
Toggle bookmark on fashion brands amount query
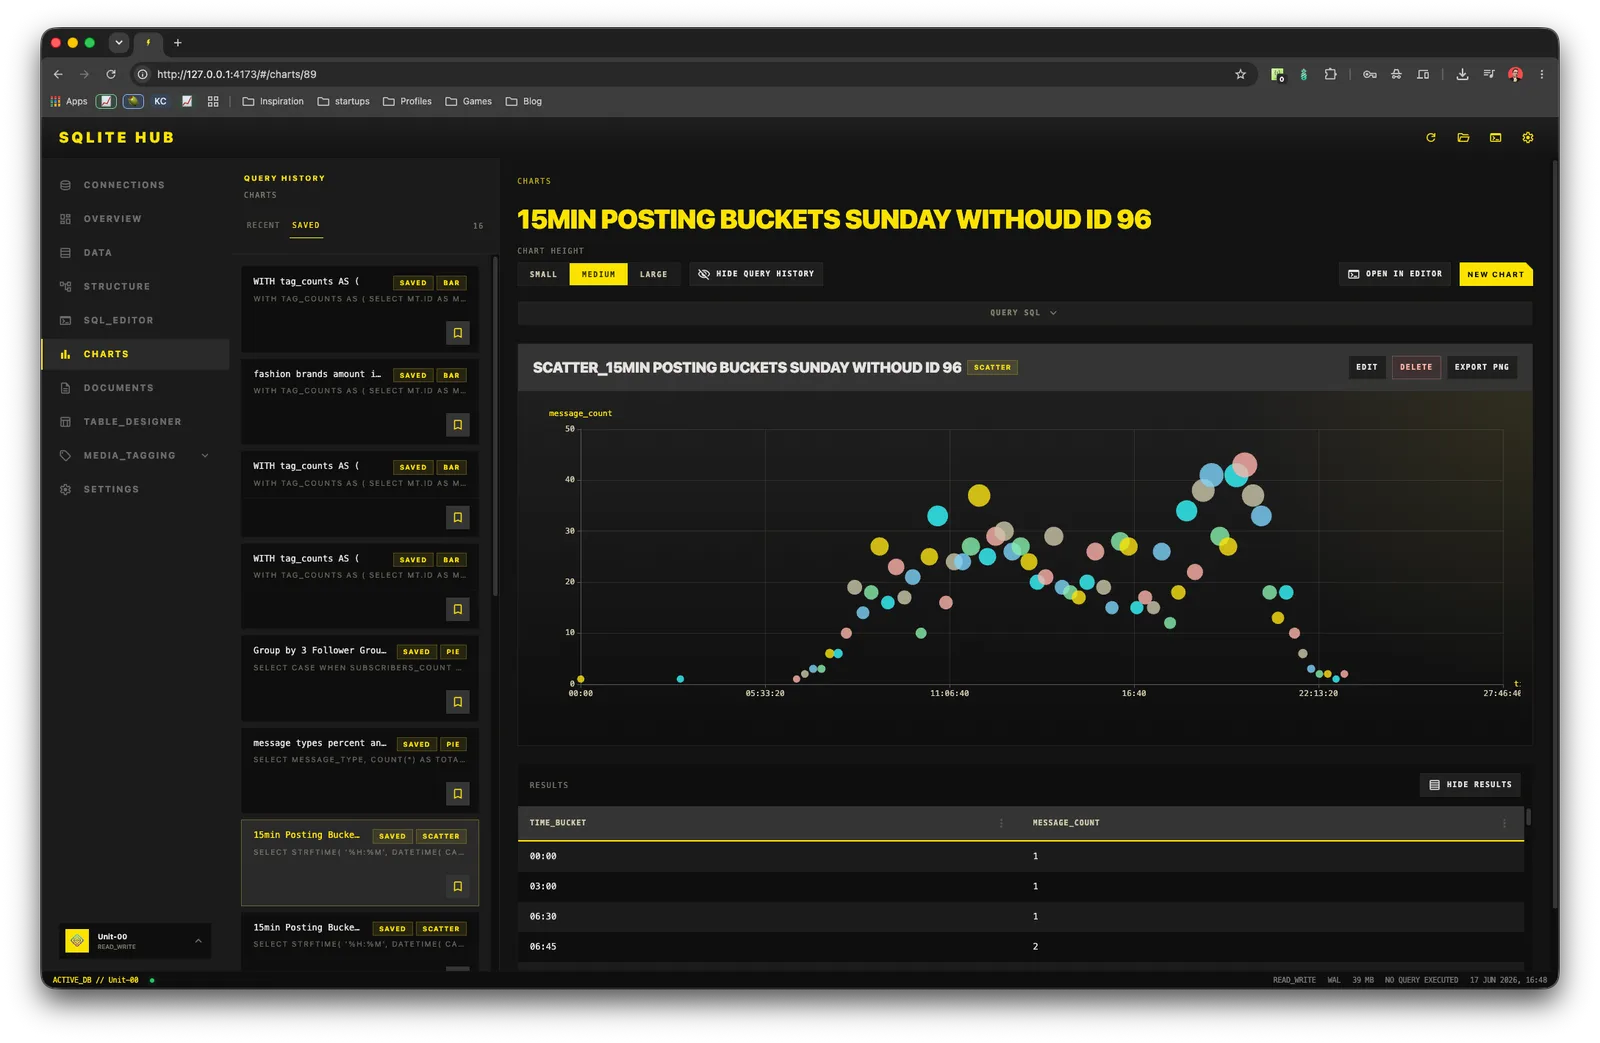(458, 425)
